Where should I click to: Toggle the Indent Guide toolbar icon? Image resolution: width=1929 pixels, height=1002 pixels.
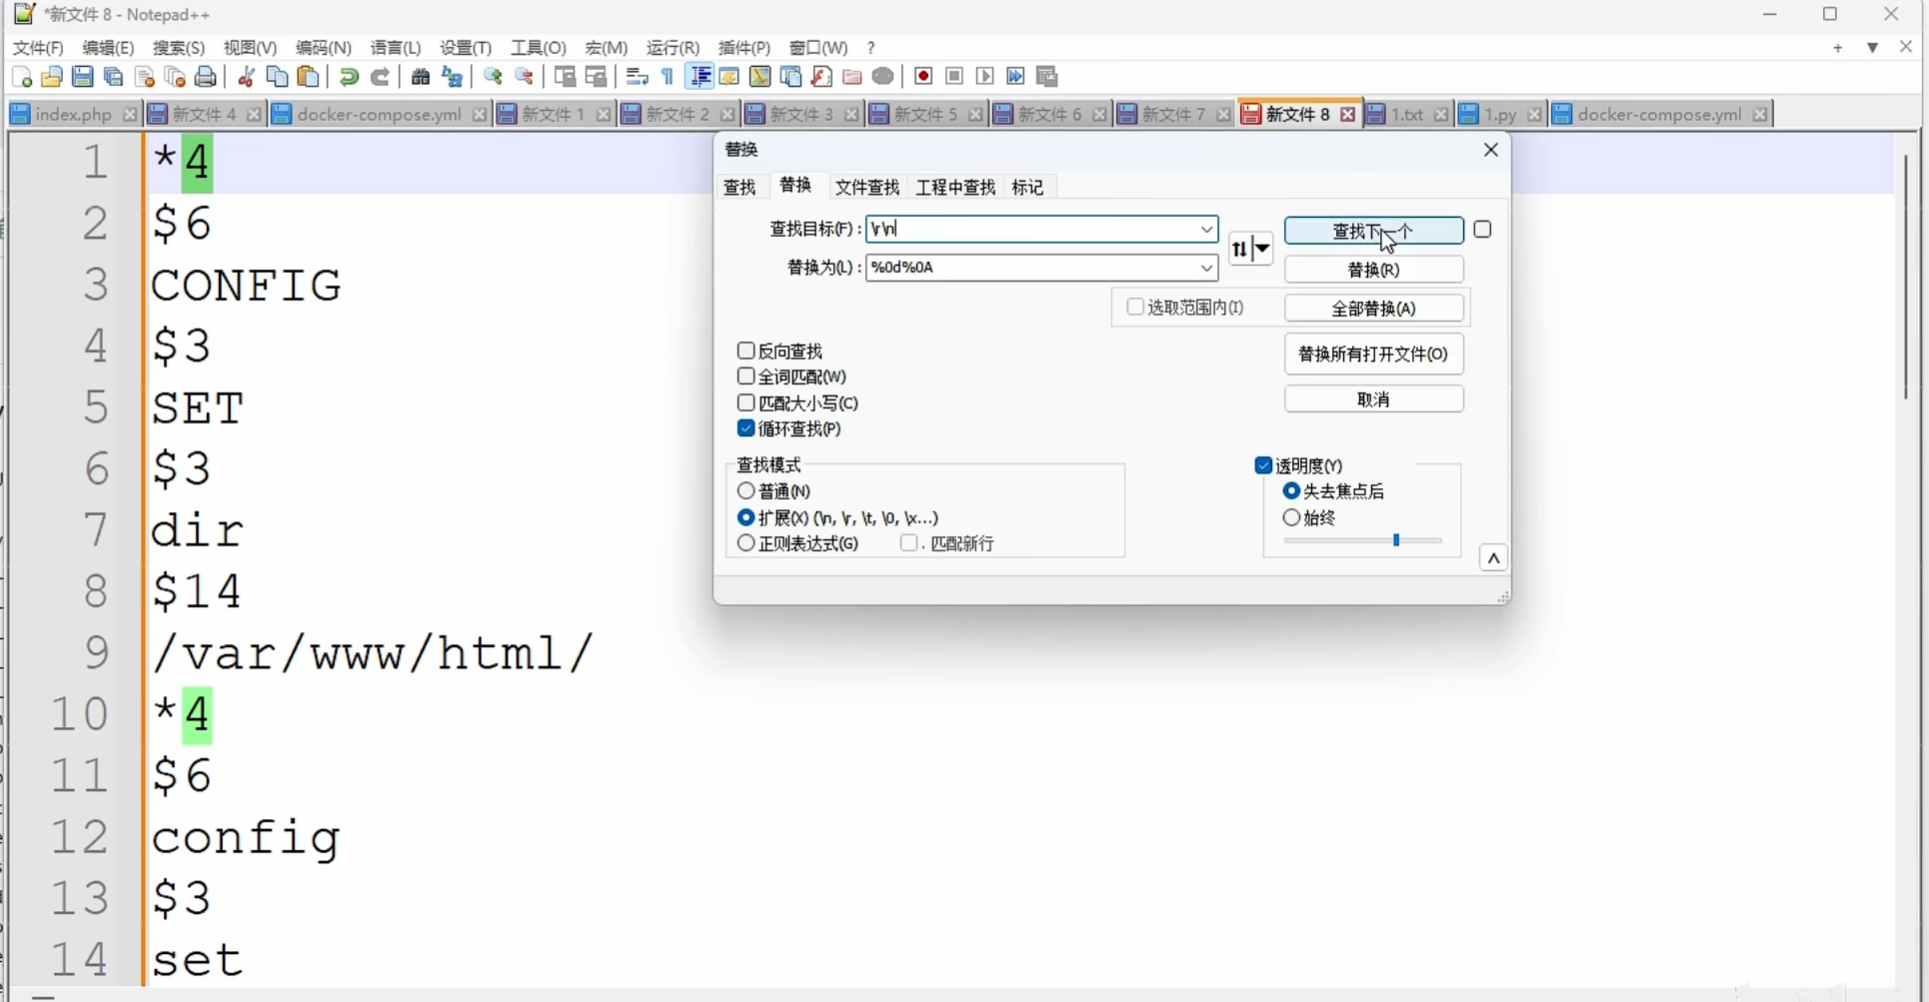pyautogui.click(x=700, y=77)
